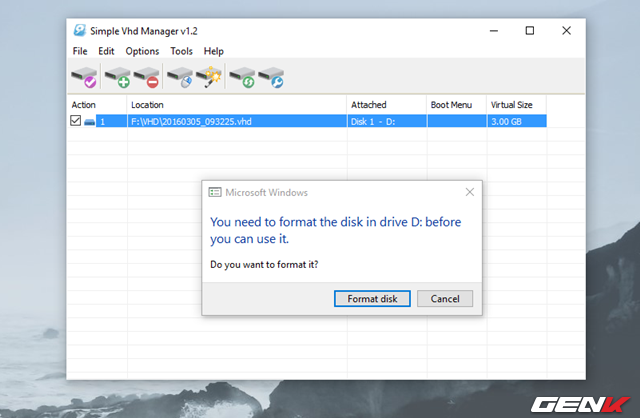The height and width of the screenshot is (418, 640).
Task: Click the Simple Vhd Manager title bar icon
Action: click(x=80, y=31)
